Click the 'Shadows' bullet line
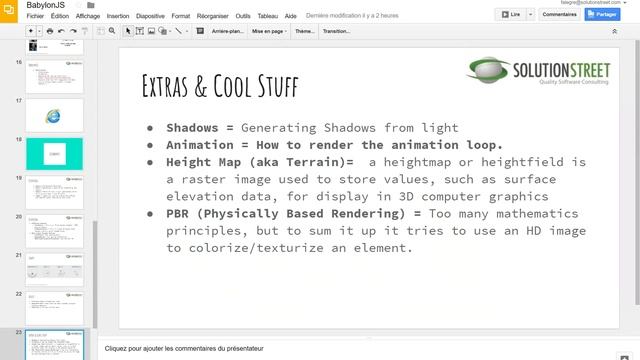Viewport: 640px width, 360px height. (x=312, y=128)
